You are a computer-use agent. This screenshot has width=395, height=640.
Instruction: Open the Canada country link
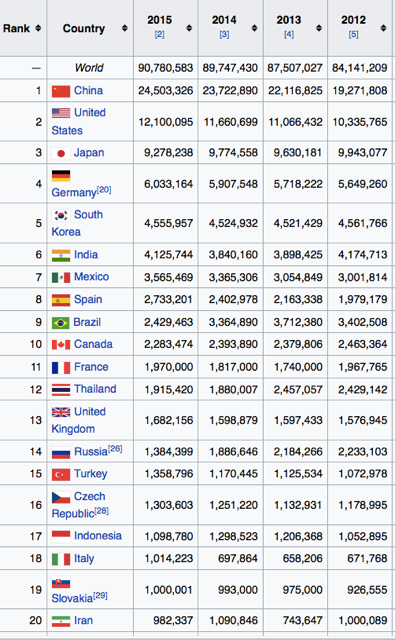(93, 344)
